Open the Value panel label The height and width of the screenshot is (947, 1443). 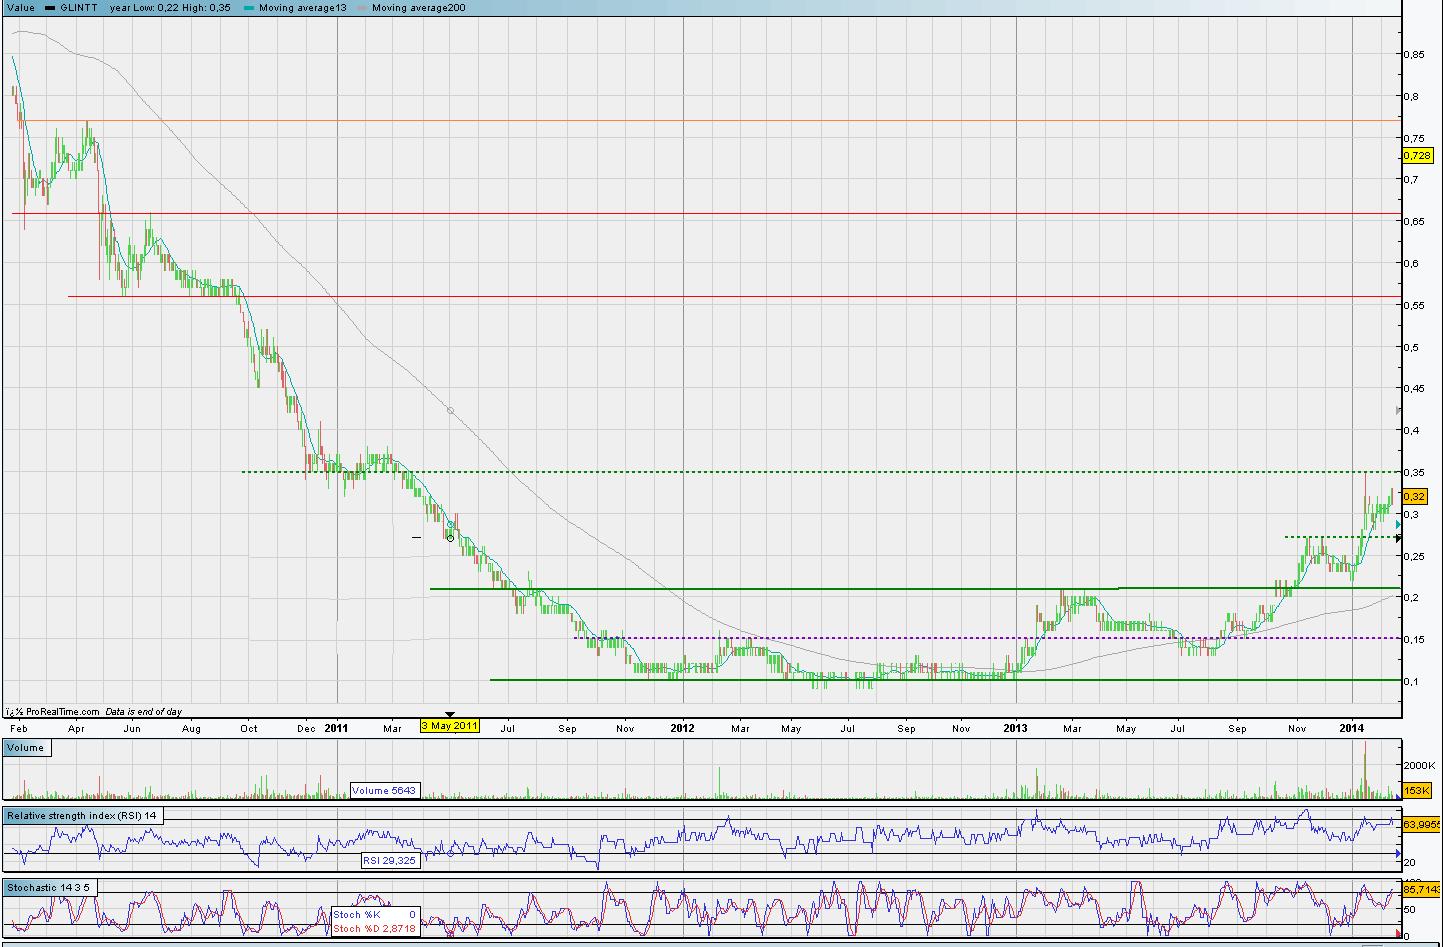(x=20, y=8)
